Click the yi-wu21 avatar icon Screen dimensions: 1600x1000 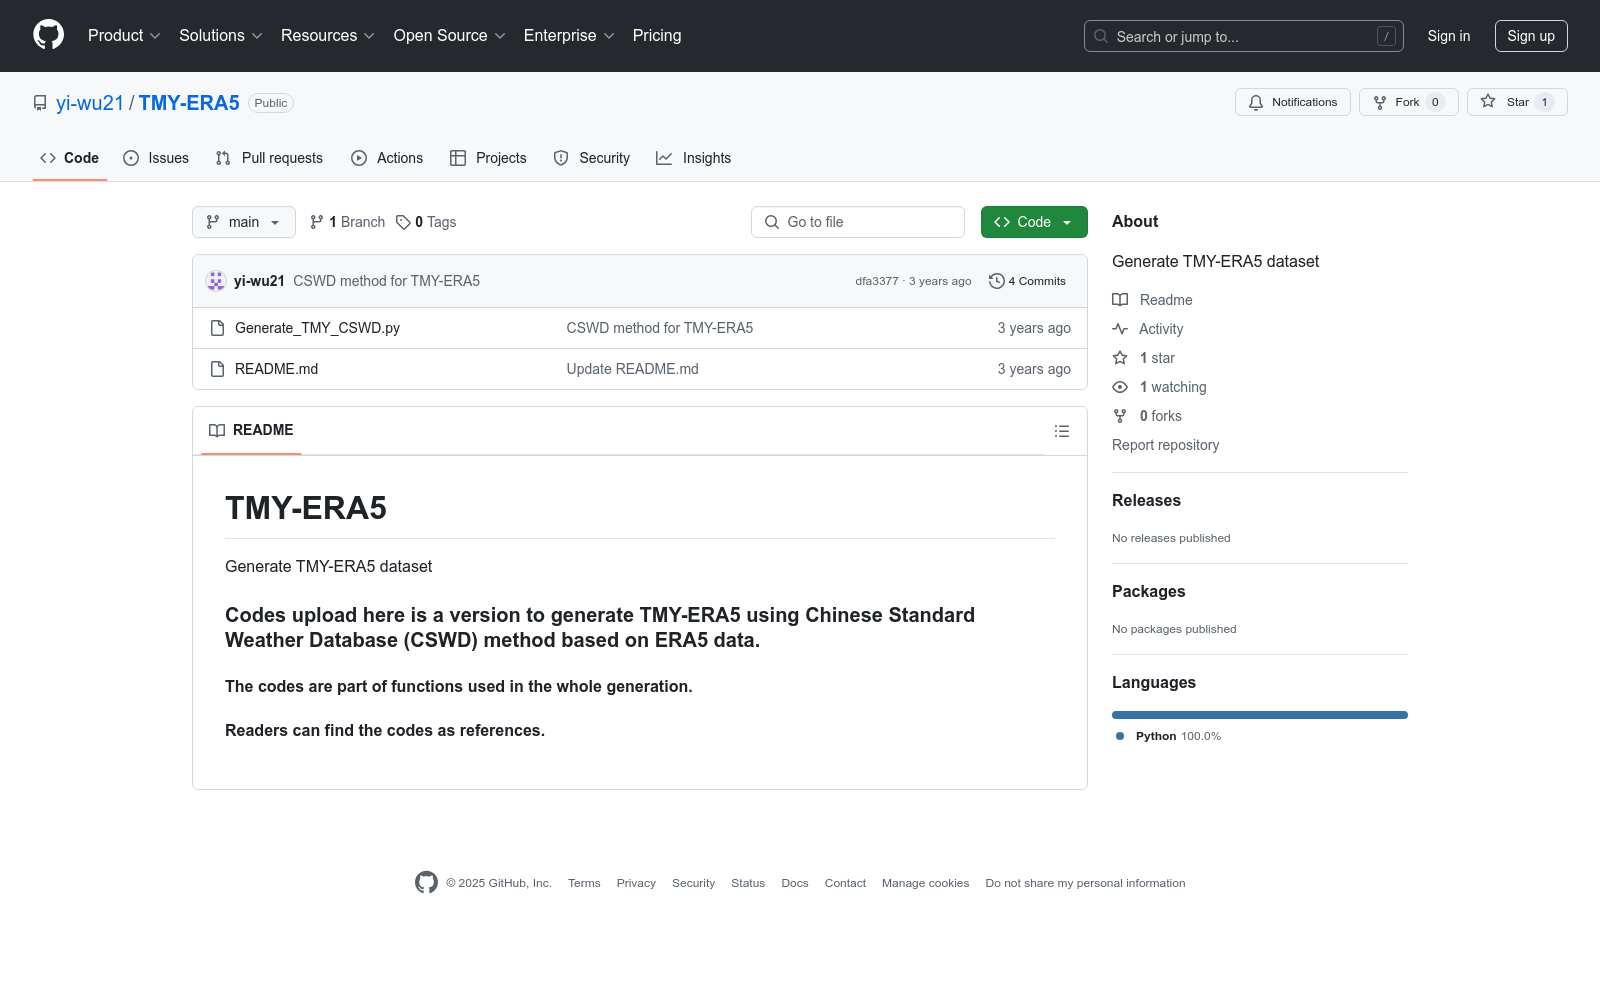(216, 281)
